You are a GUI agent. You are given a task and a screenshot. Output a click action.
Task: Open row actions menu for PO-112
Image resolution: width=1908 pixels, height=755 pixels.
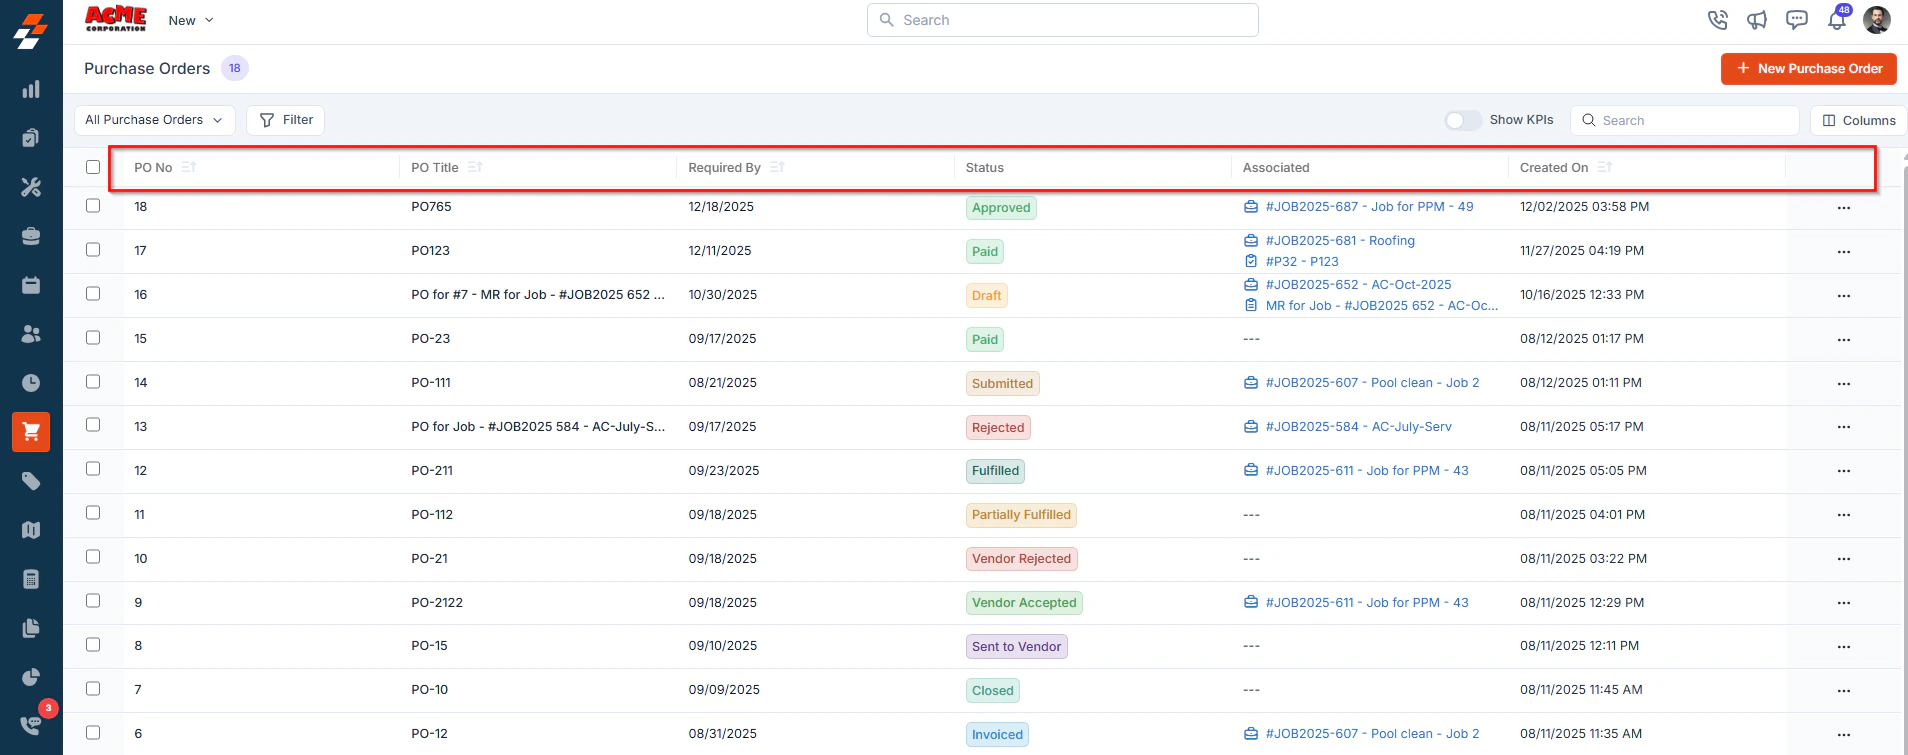(x=1843, y=515)
